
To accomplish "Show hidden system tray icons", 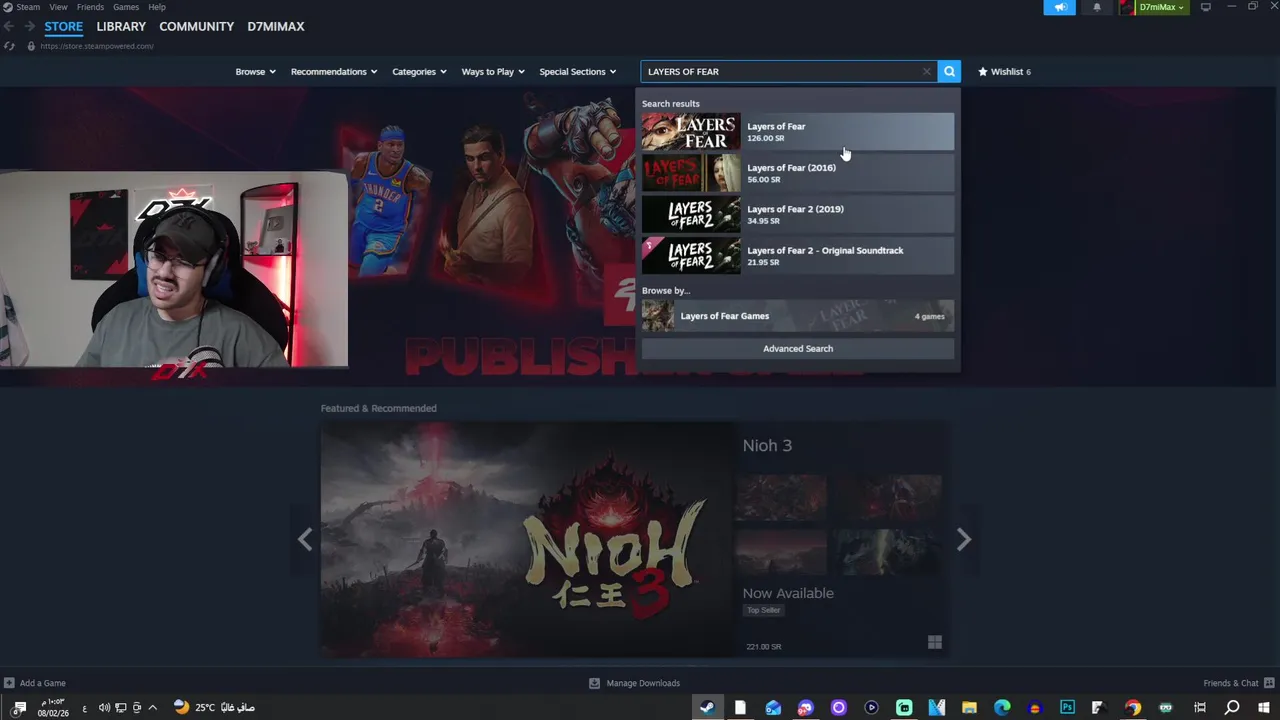I will [x=152, y=707].
